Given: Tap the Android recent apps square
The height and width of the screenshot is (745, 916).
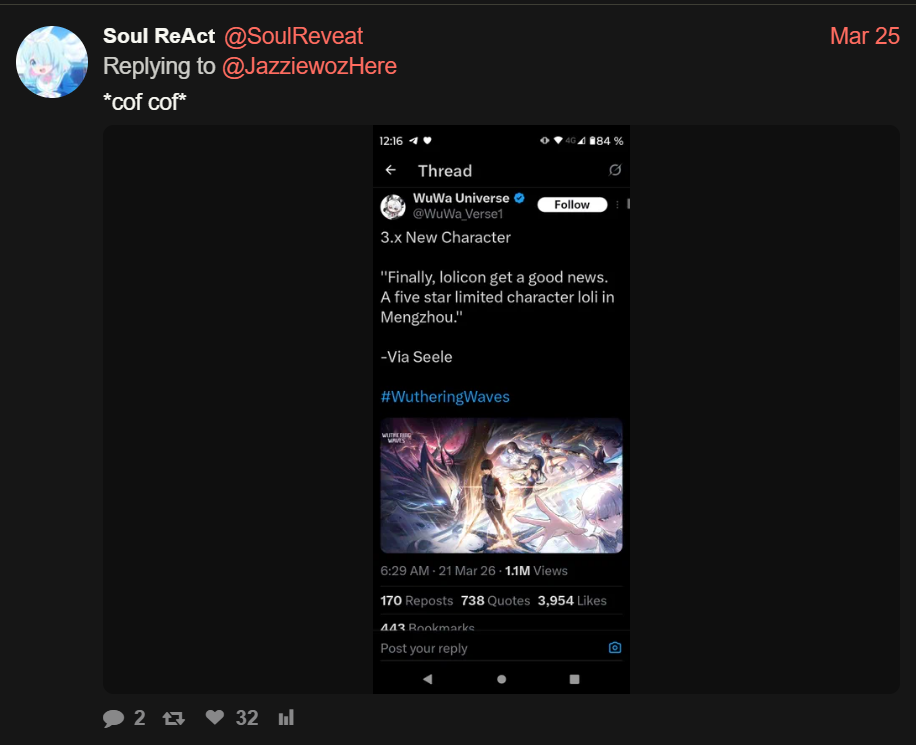Looking at the screenshot, I should point(574,678).
